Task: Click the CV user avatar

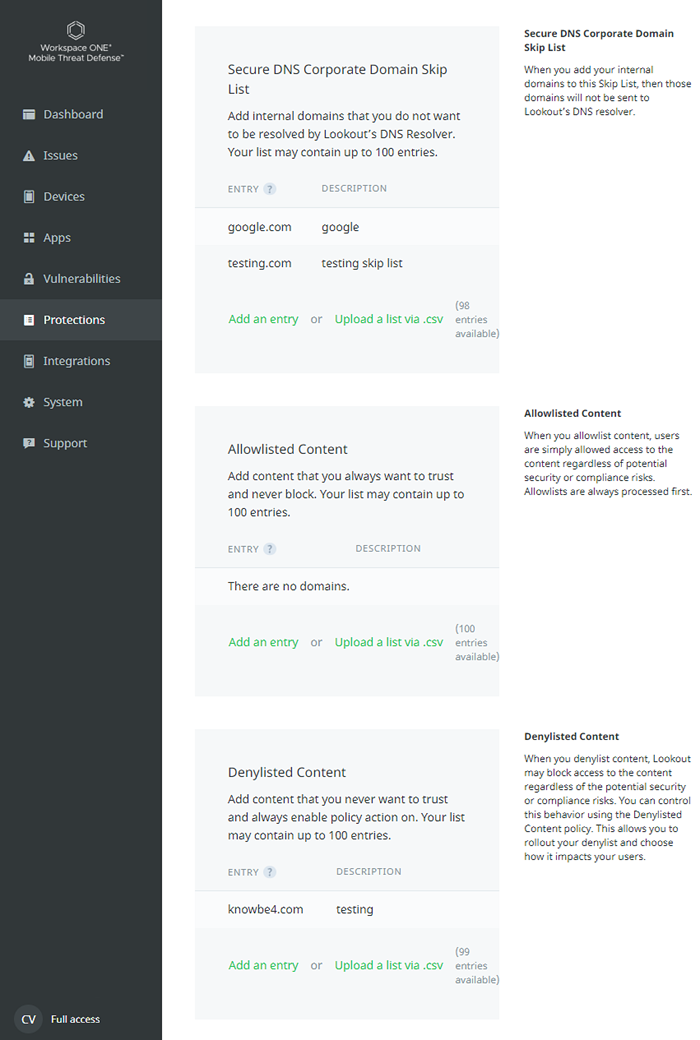Action: pos(29,1019)
